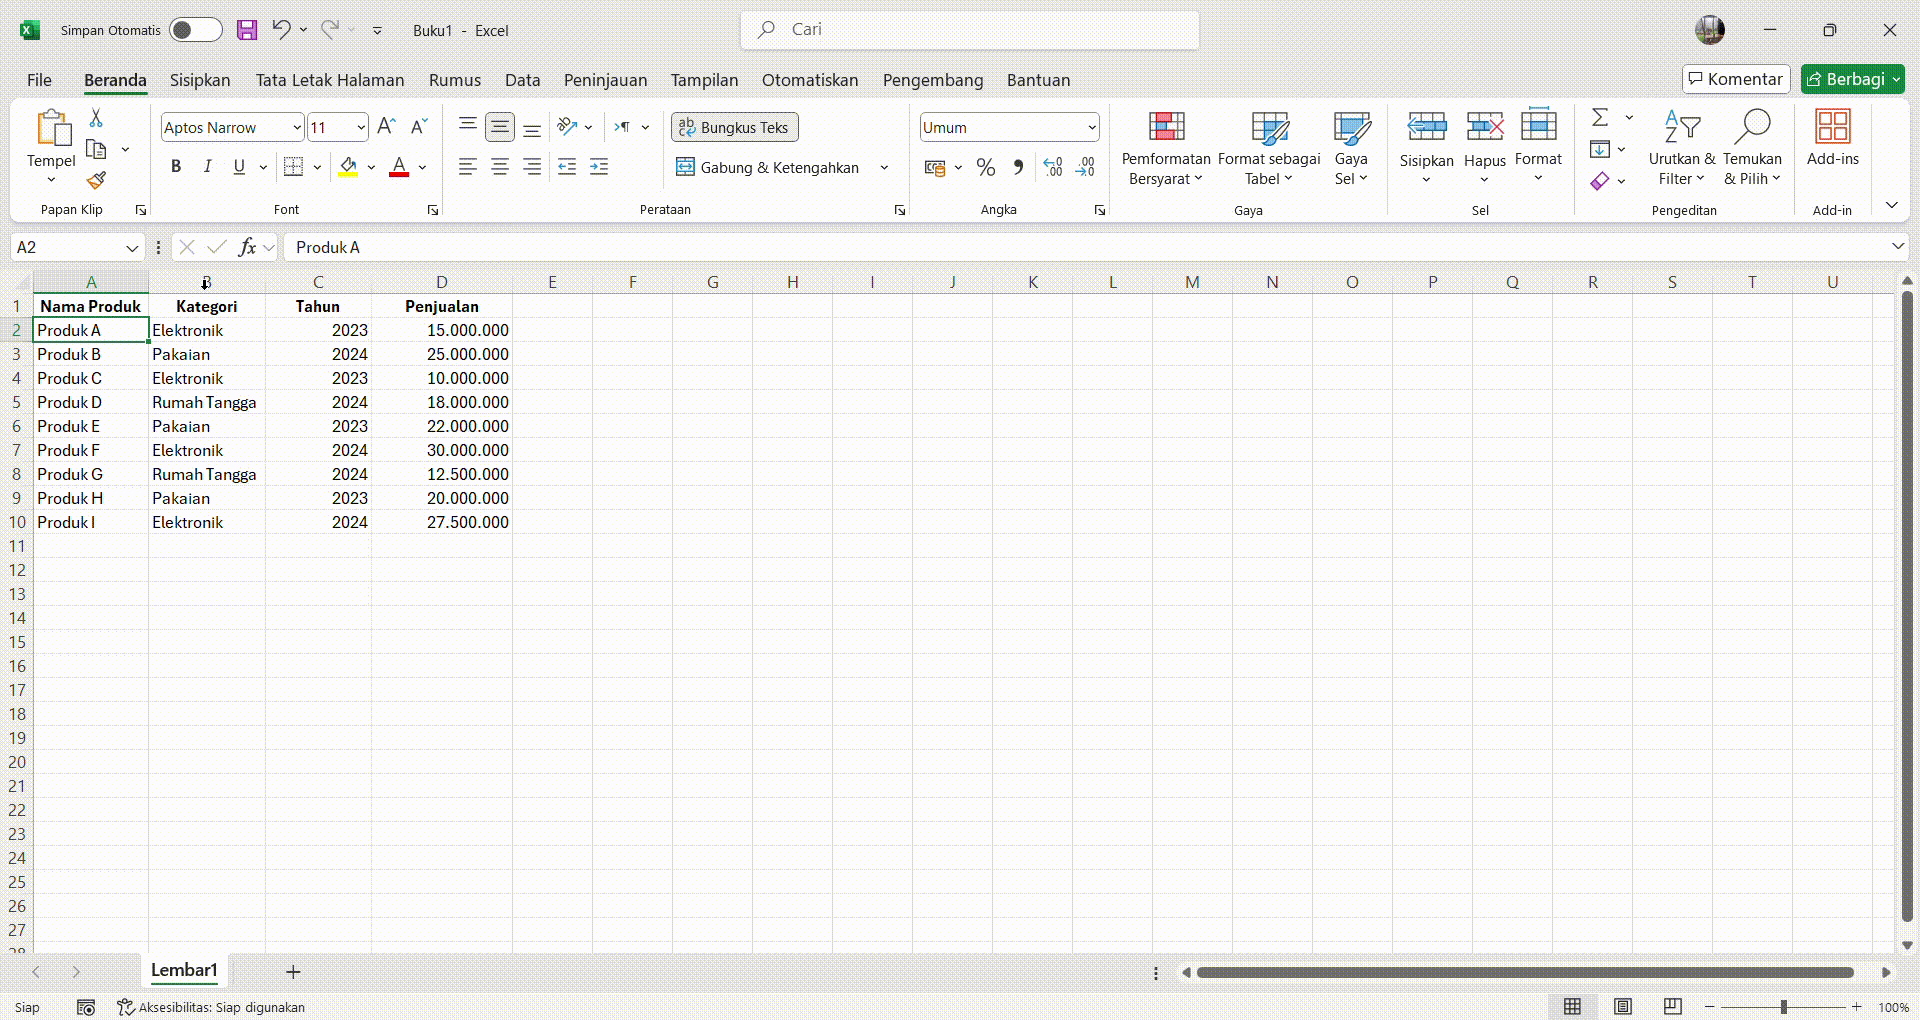Viewport: 1920px width, 1020px height.
Task: Switch to the Sisipkan tab
Action: pyautogui.click(x=200, y=80)
